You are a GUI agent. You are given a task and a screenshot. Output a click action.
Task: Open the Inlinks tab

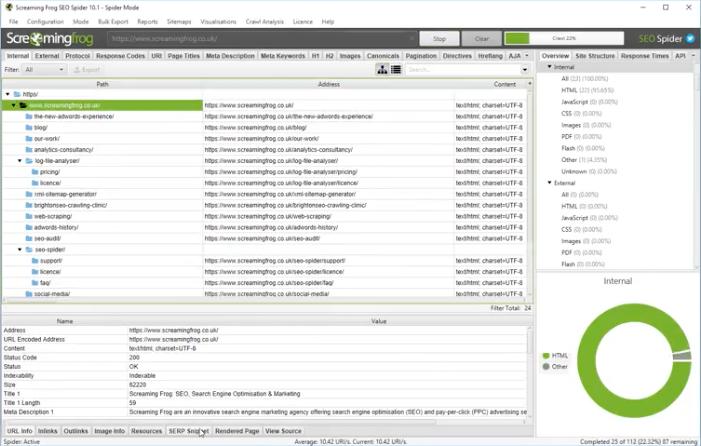(x=47, y=431)
